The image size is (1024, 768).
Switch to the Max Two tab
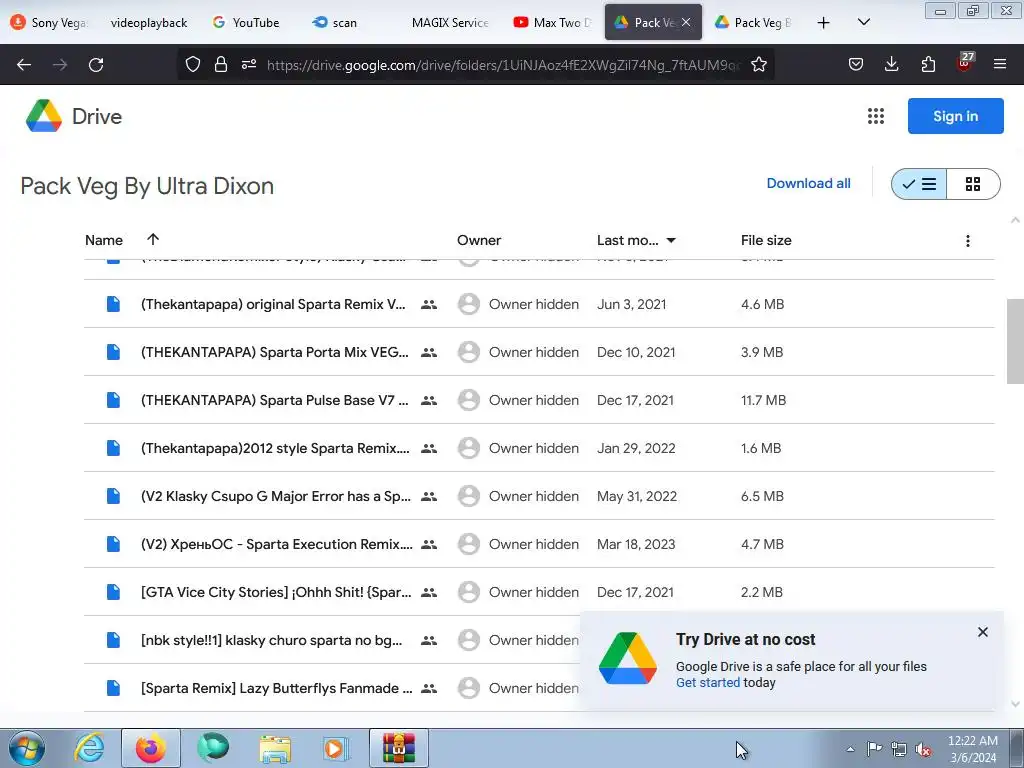pyautogui.click(x=553, y=22)
